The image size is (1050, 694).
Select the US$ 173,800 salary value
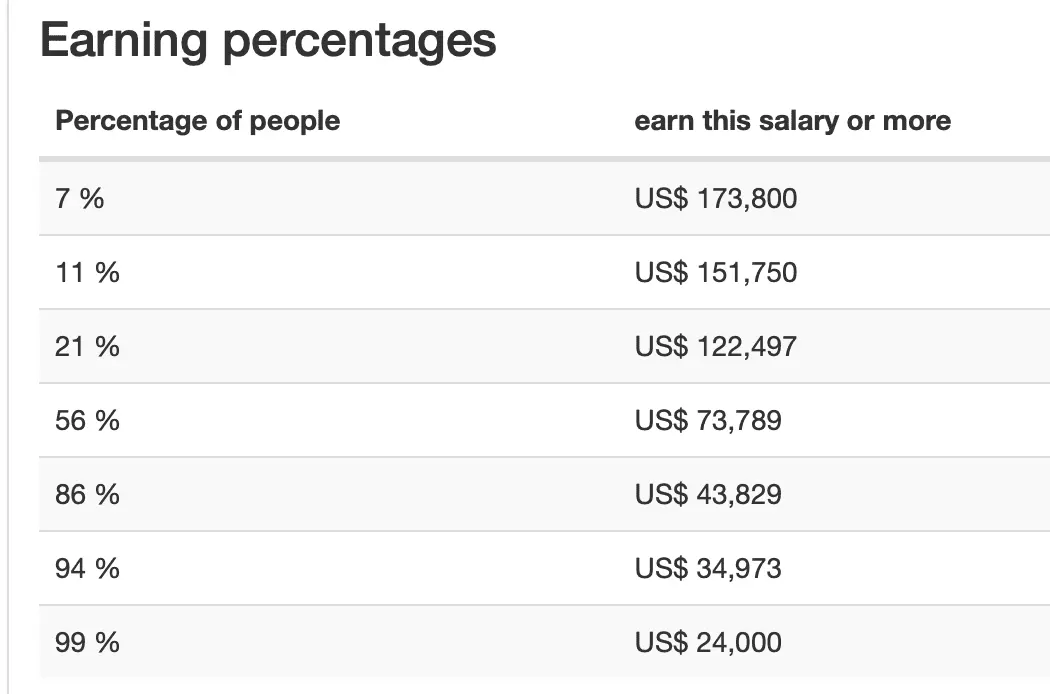click(716, 198)
